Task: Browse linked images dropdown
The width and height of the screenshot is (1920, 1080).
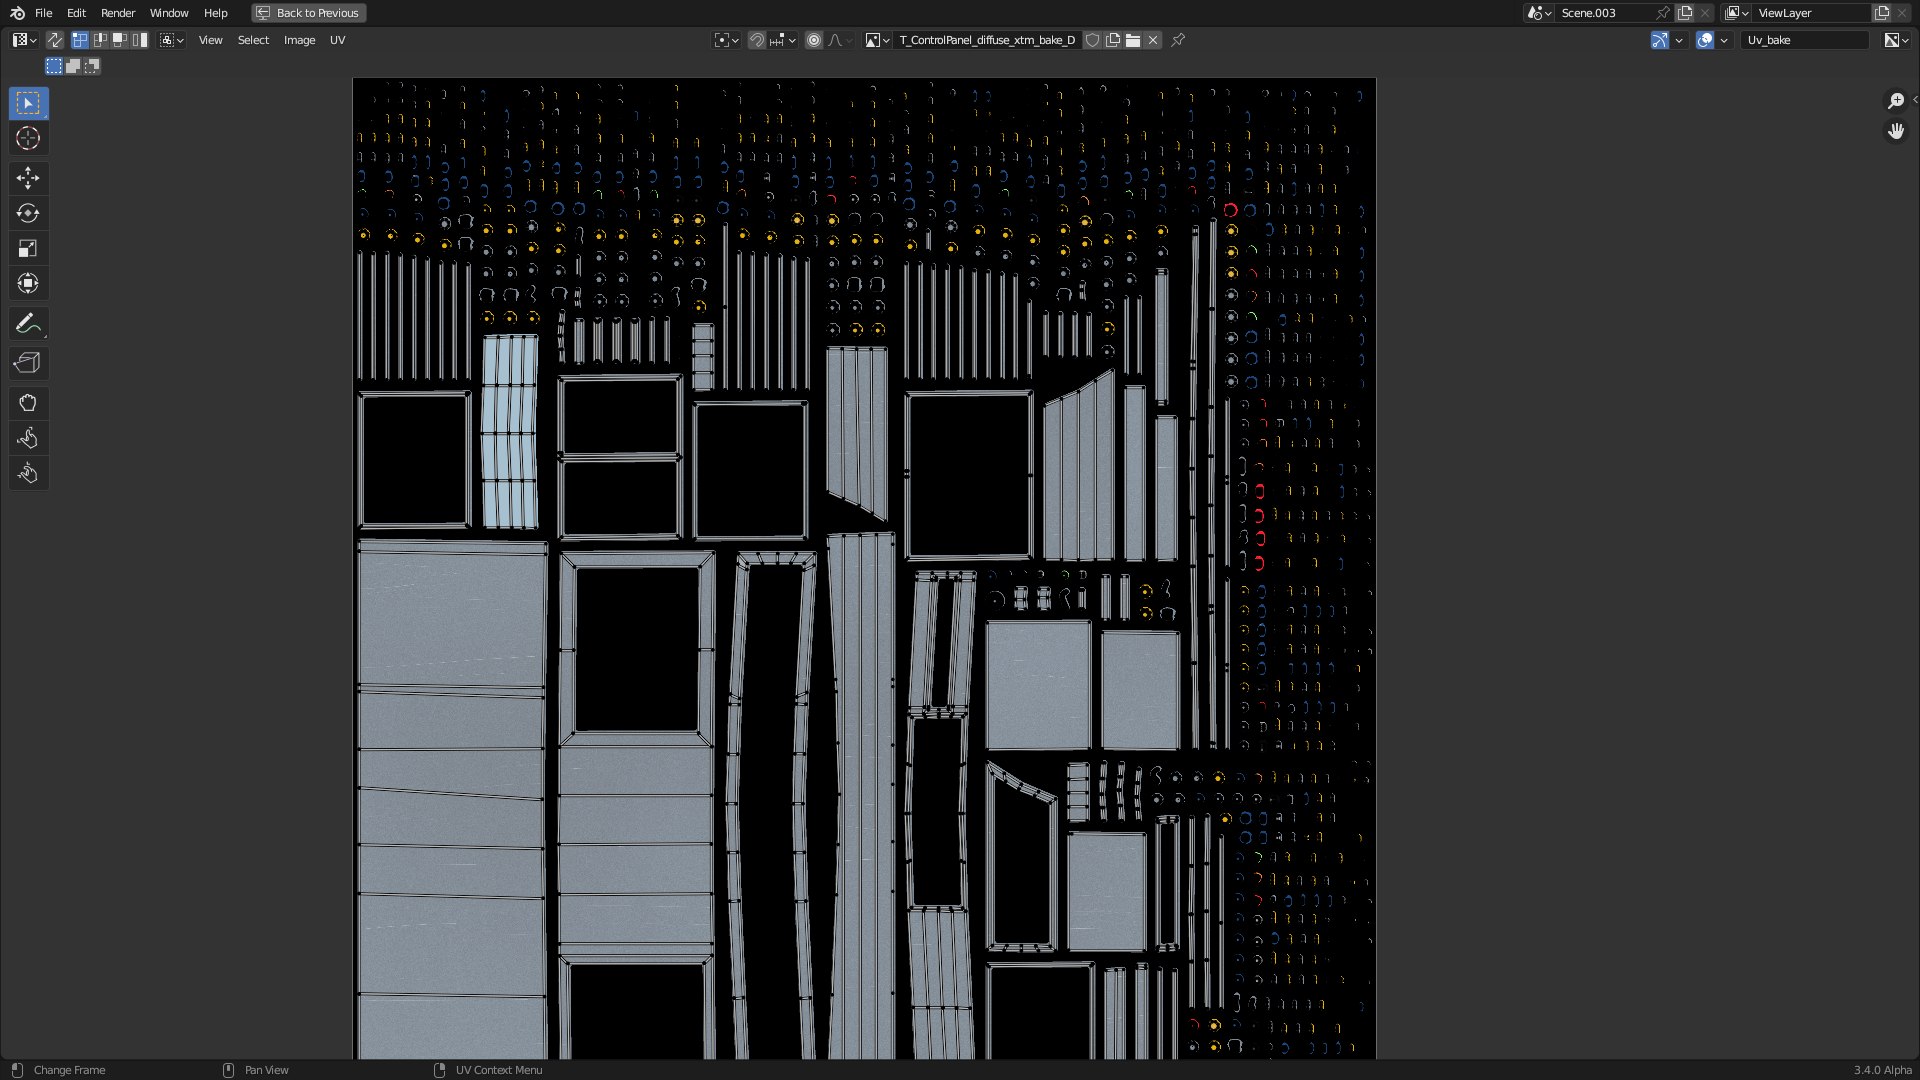Action: (x=877, y=40)
